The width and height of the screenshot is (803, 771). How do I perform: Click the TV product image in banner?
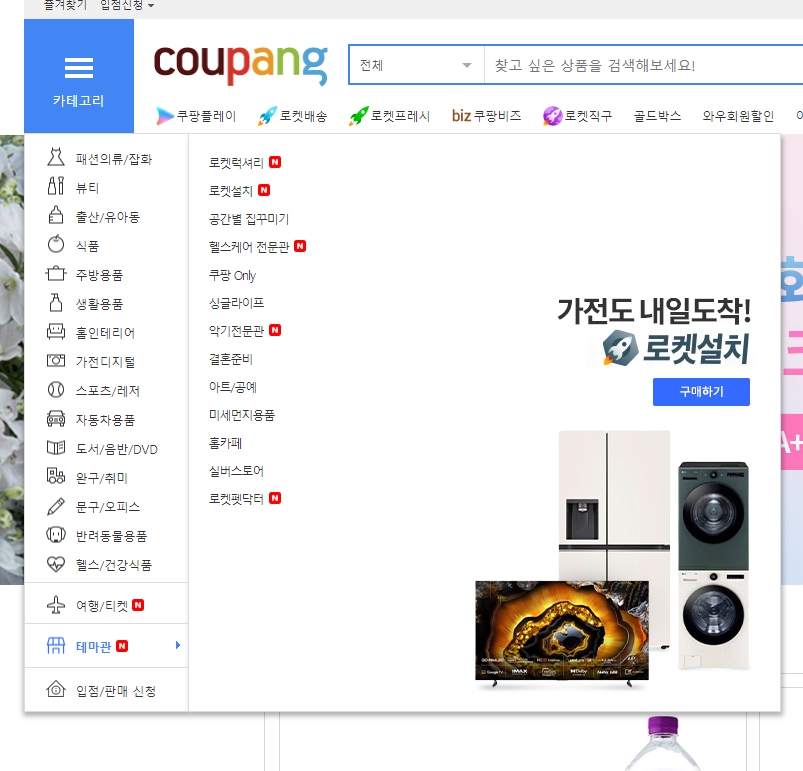coord(562,633)
